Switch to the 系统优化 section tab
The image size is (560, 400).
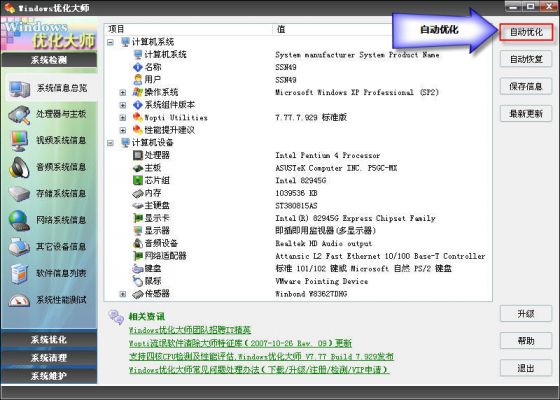click(49, 339)
